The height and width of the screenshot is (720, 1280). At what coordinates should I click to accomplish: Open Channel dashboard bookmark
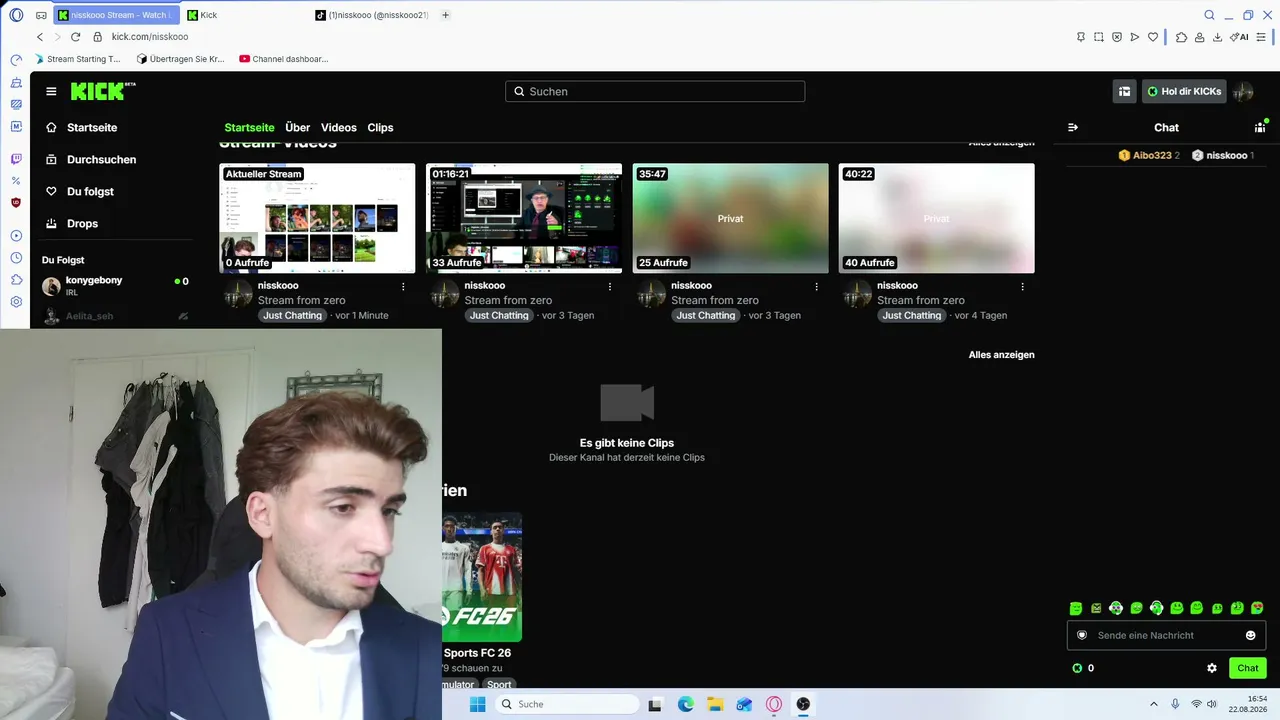click(x=284, y=59)
